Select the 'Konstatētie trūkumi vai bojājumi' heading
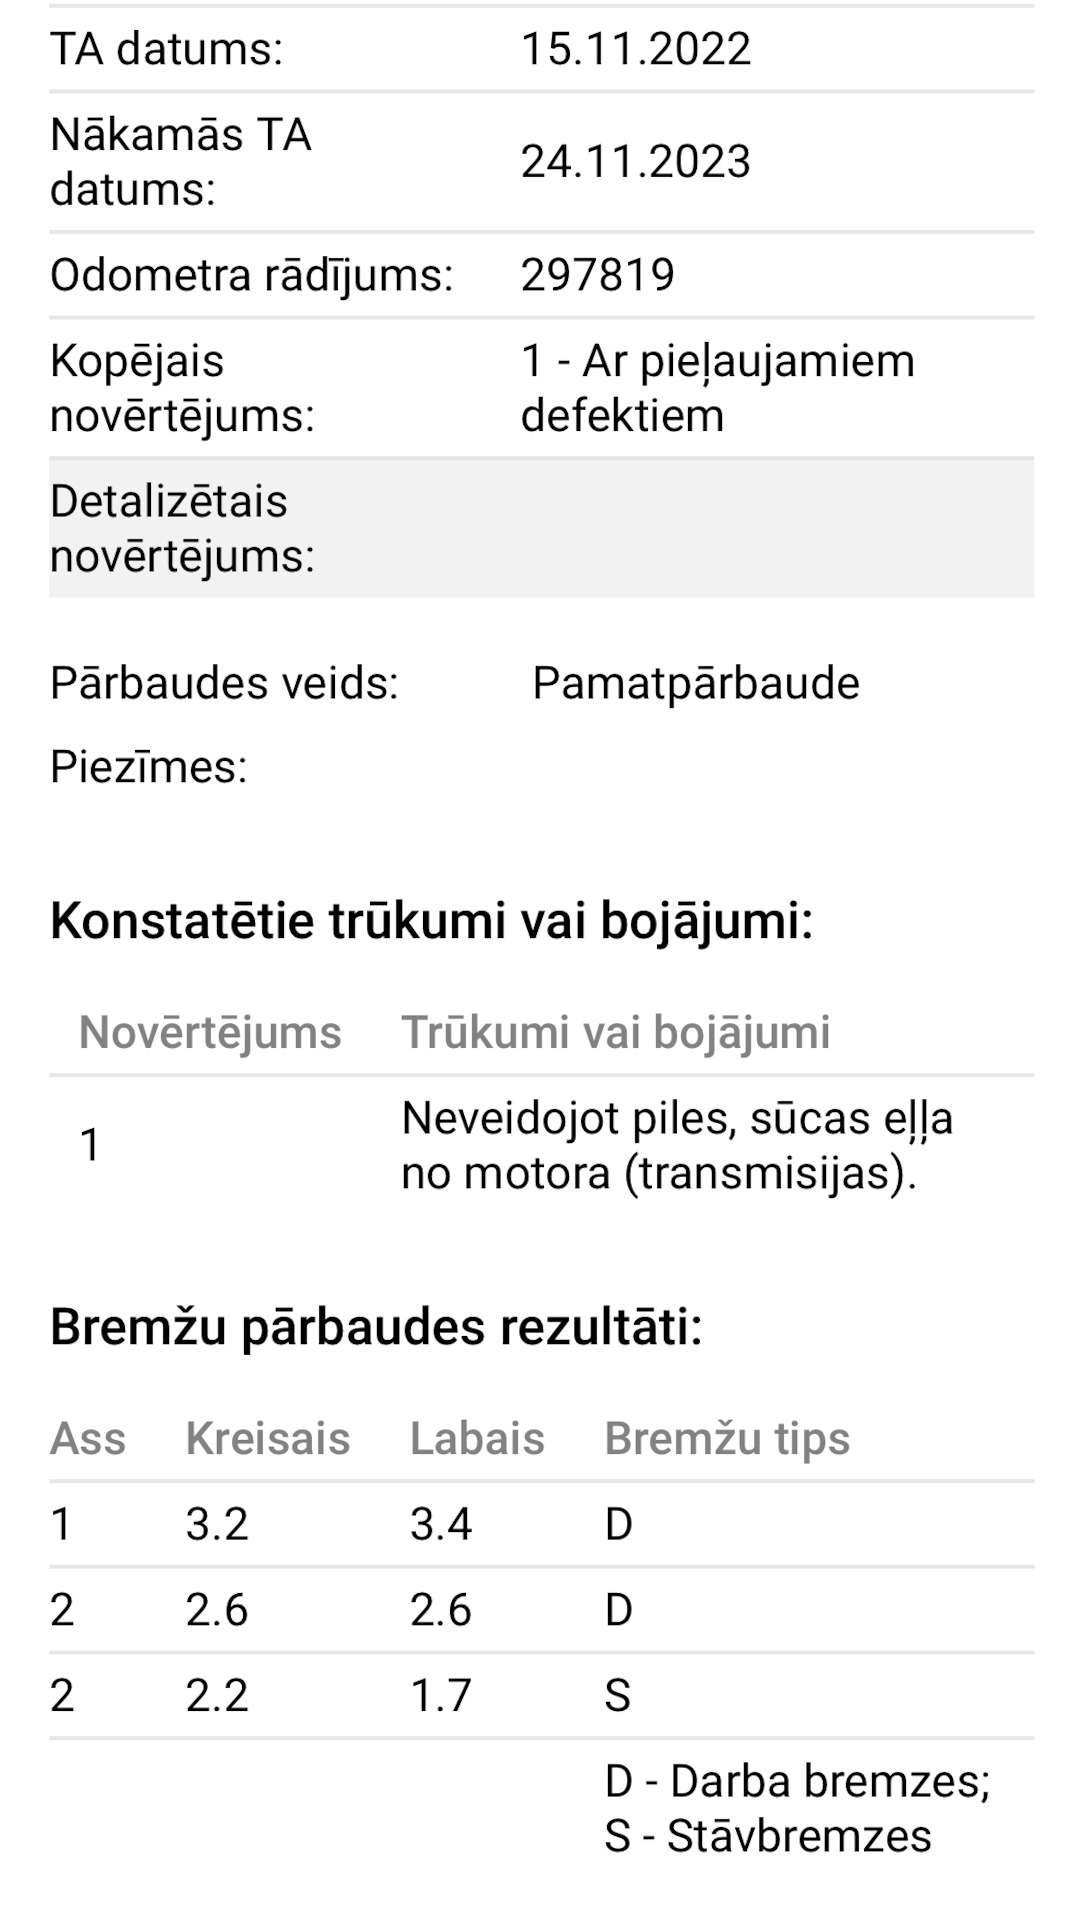Screen dimensions: 1071x1920 pos(431,921)
